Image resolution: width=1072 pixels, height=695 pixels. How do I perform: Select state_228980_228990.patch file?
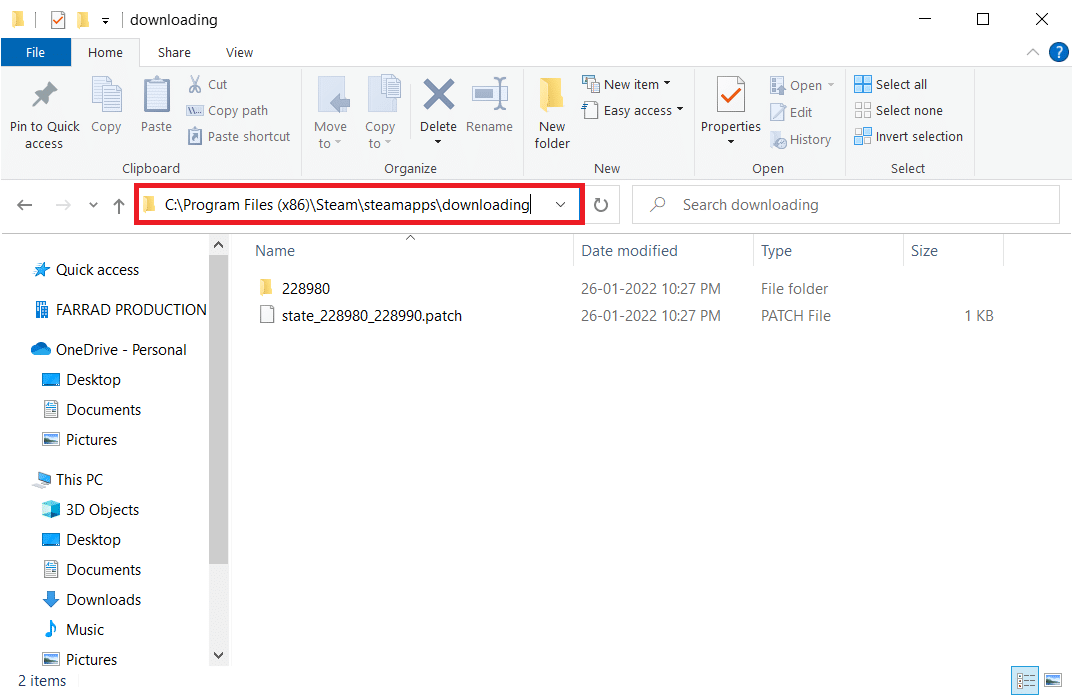pos(371,316)
